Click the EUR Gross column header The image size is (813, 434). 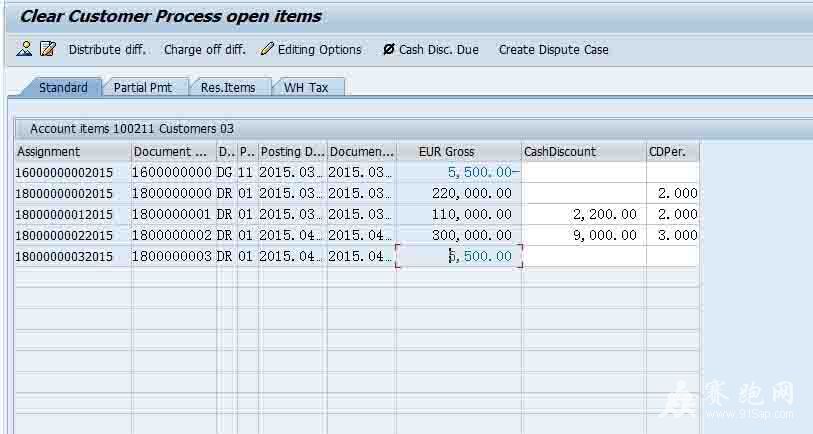click(x=459, y=152)
